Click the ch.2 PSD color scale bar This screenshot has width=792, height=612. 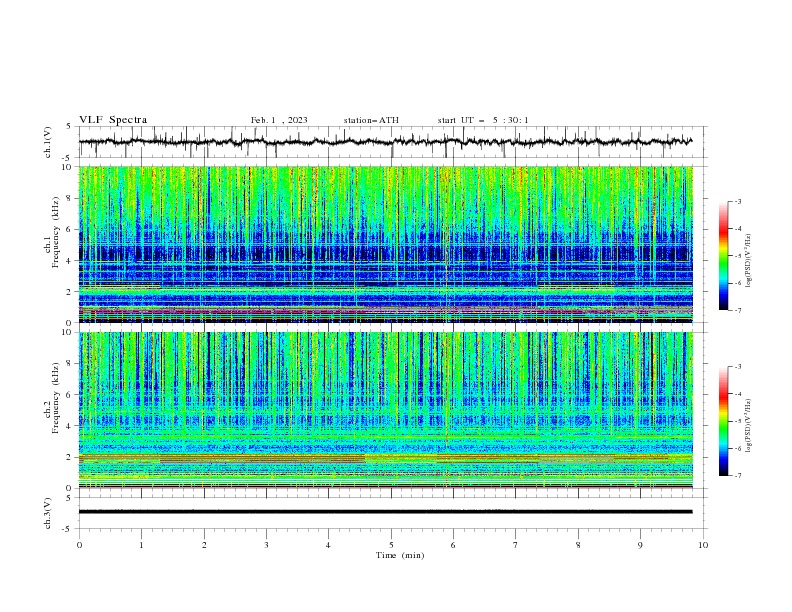(723, 421)
